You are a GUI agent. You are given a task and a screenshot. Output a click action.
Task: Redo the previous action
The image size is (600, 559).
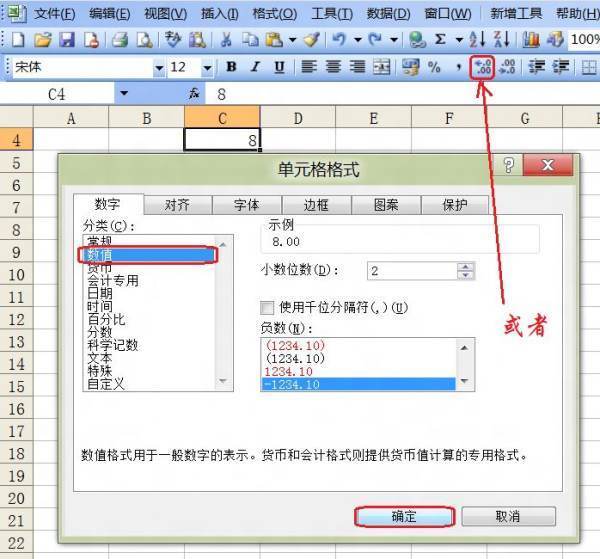click(x=375, y=39)
